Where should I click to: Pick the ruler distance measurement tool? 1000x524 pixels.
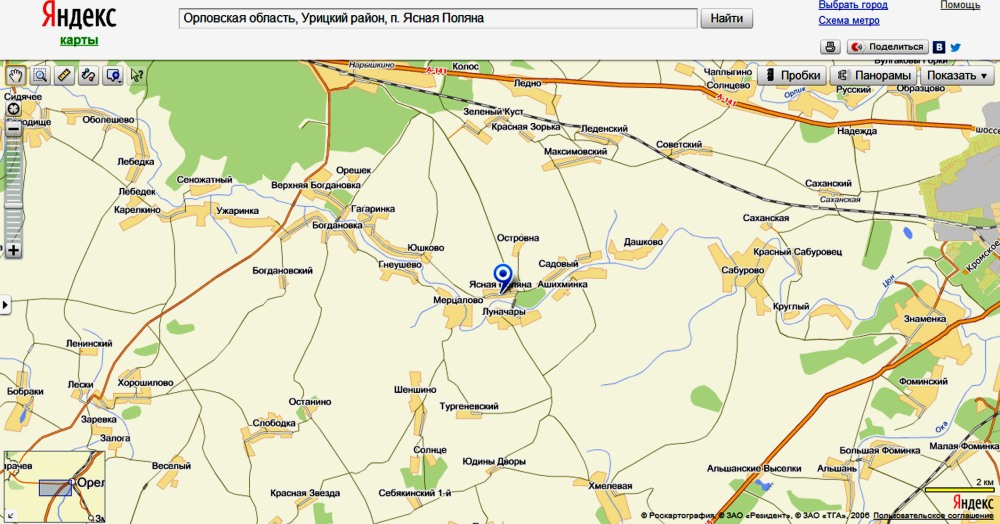click(x=64, y=75)
